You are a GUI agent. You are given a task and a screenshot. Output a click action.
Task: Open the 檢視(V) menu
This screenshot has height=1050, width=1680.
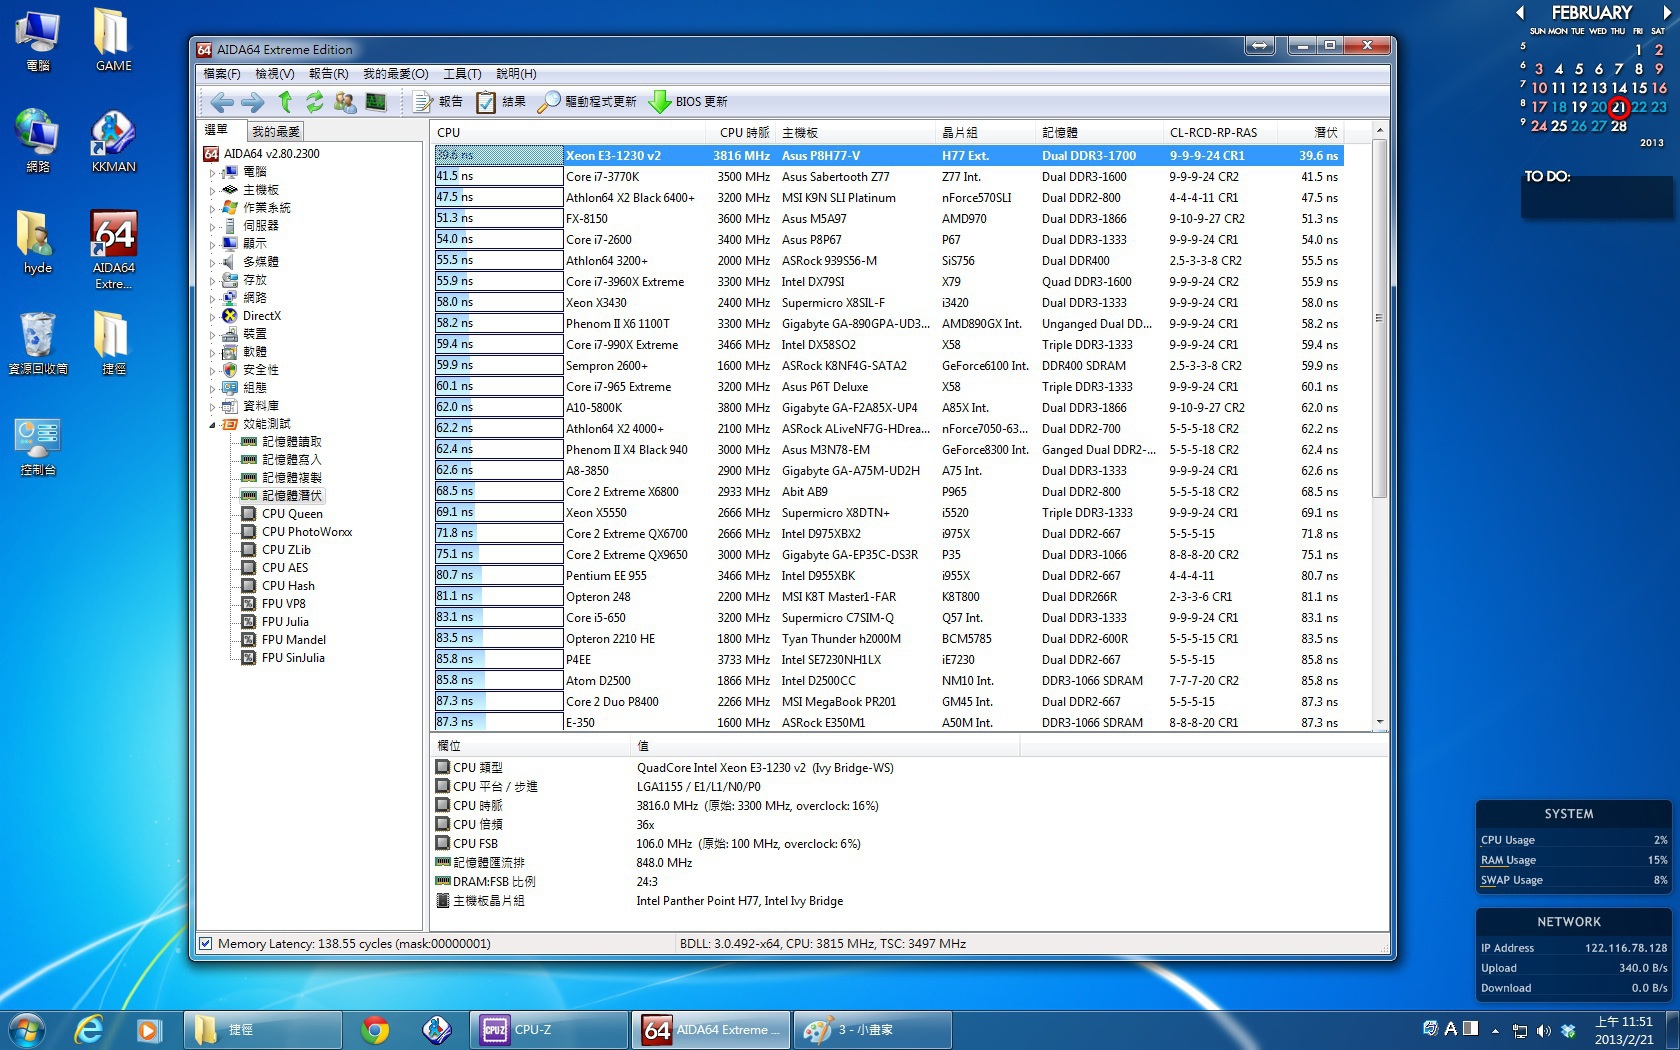[275, 74]
